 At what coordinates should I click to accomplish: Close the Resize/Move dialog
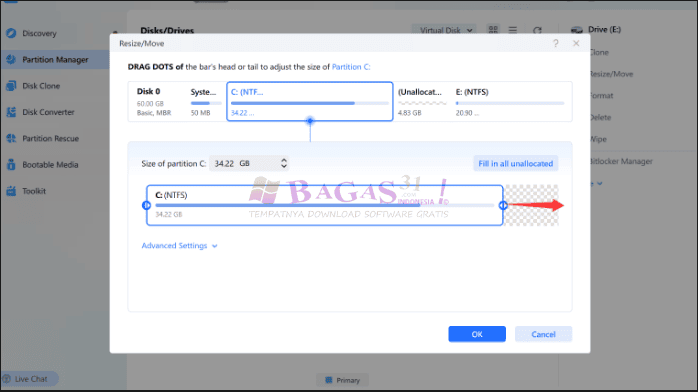[576, 43]
